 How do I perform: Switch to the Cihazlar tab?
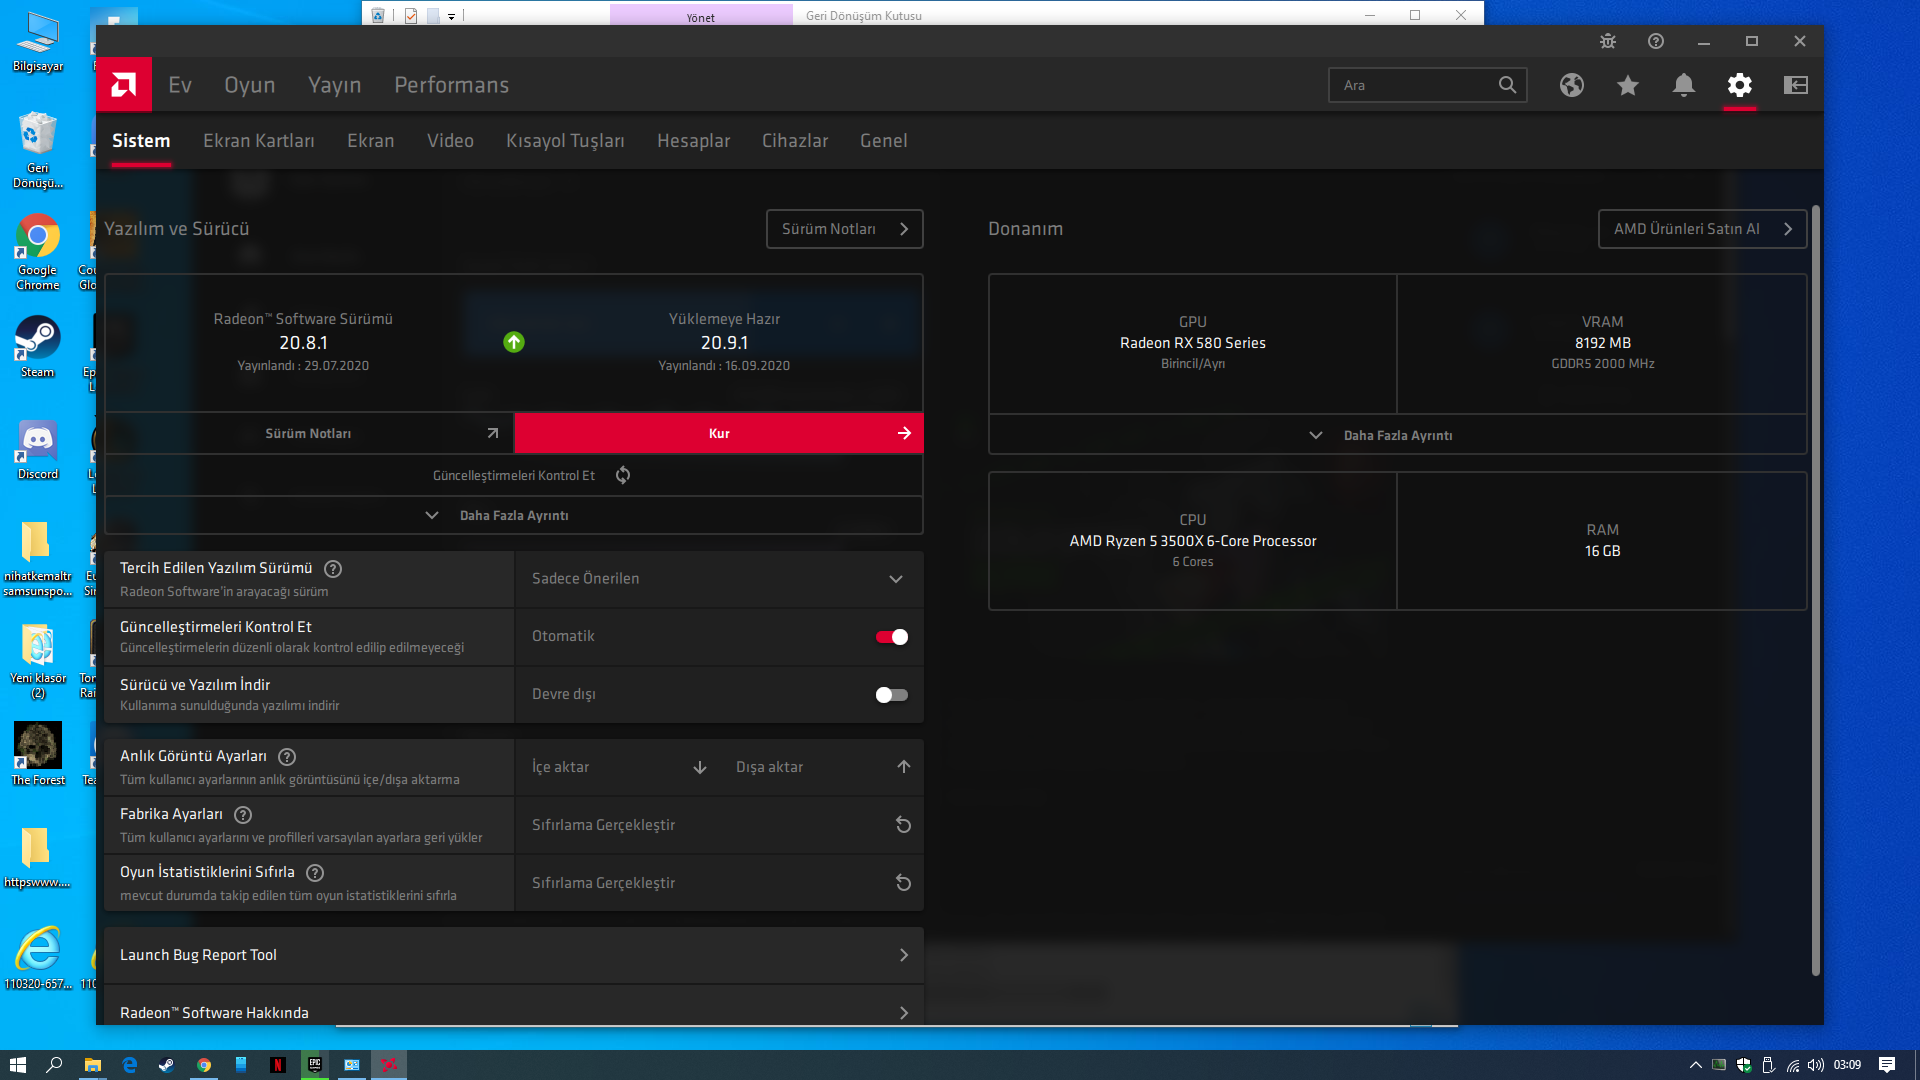tap(795, 141)
